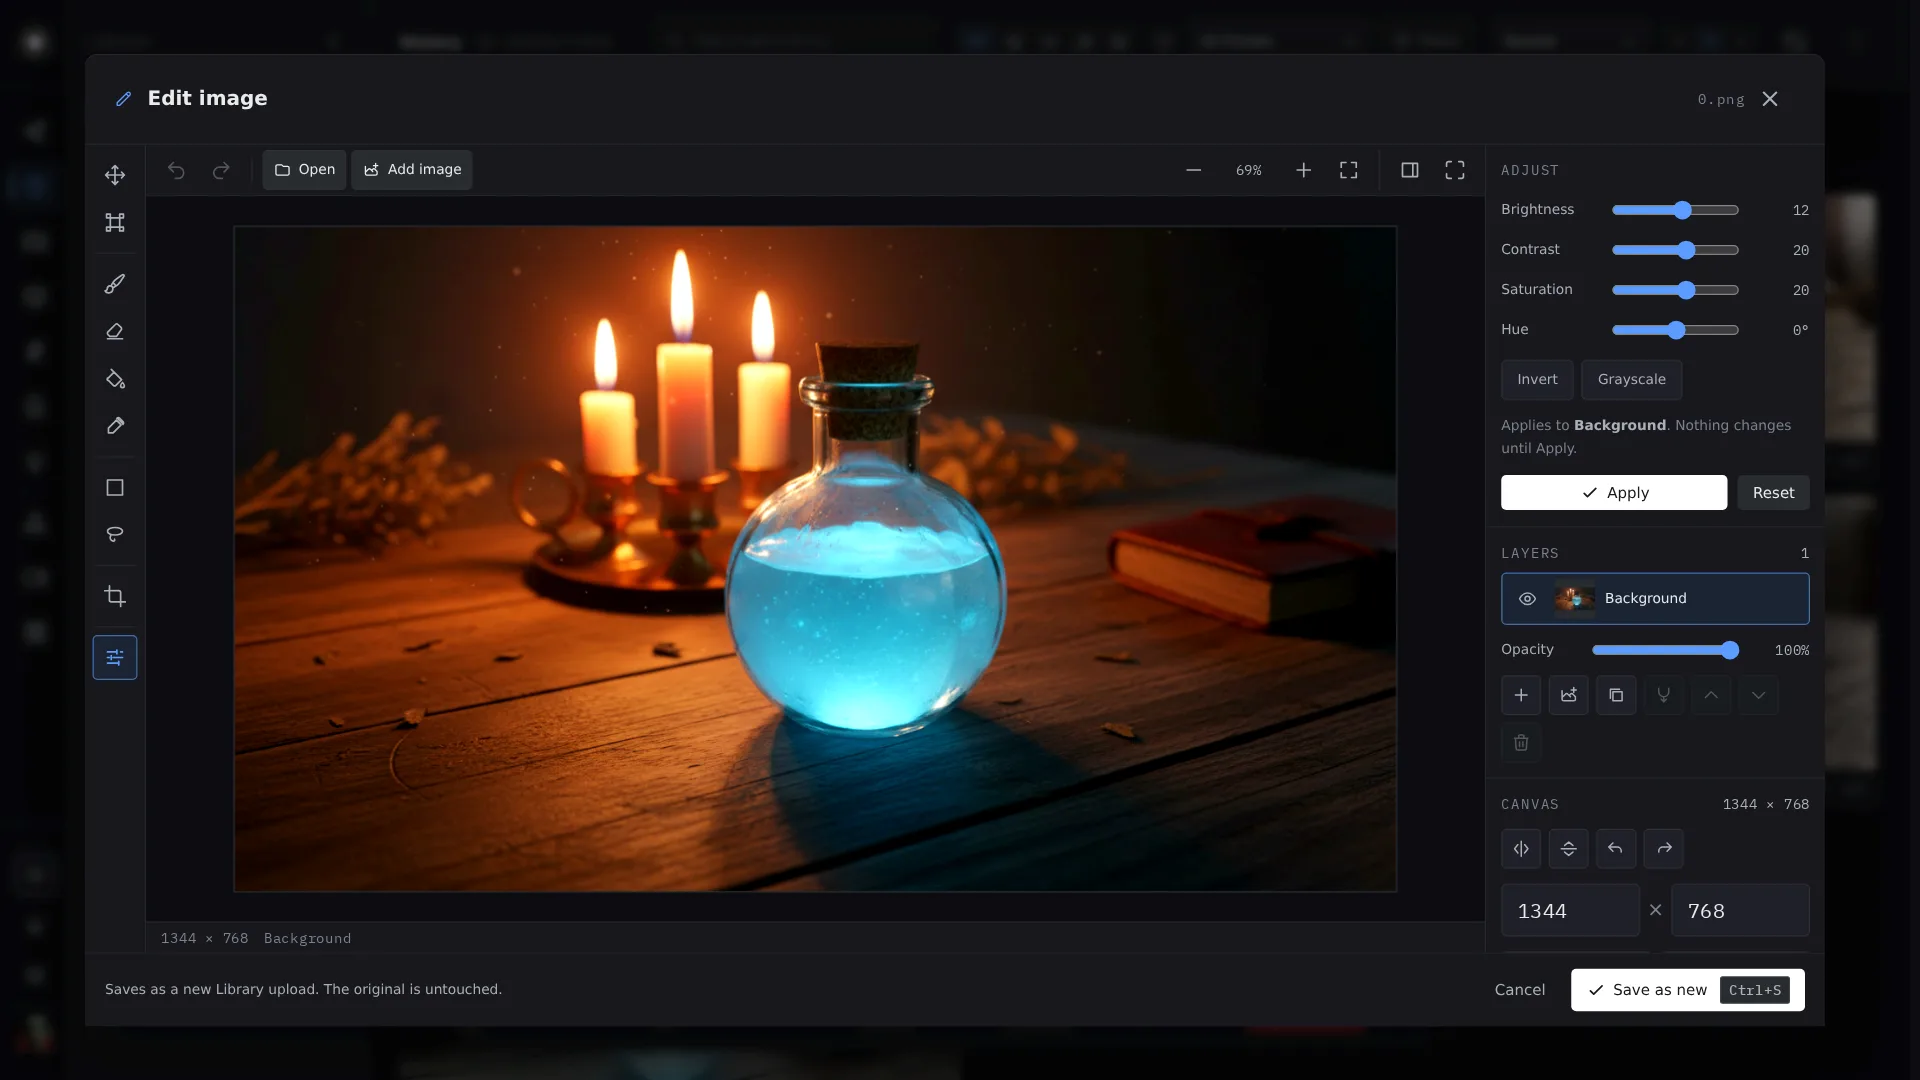Rotate the canvas counter-clockwise
Viewport: 1920px width, 1080px height.
tap(1616, 849)
